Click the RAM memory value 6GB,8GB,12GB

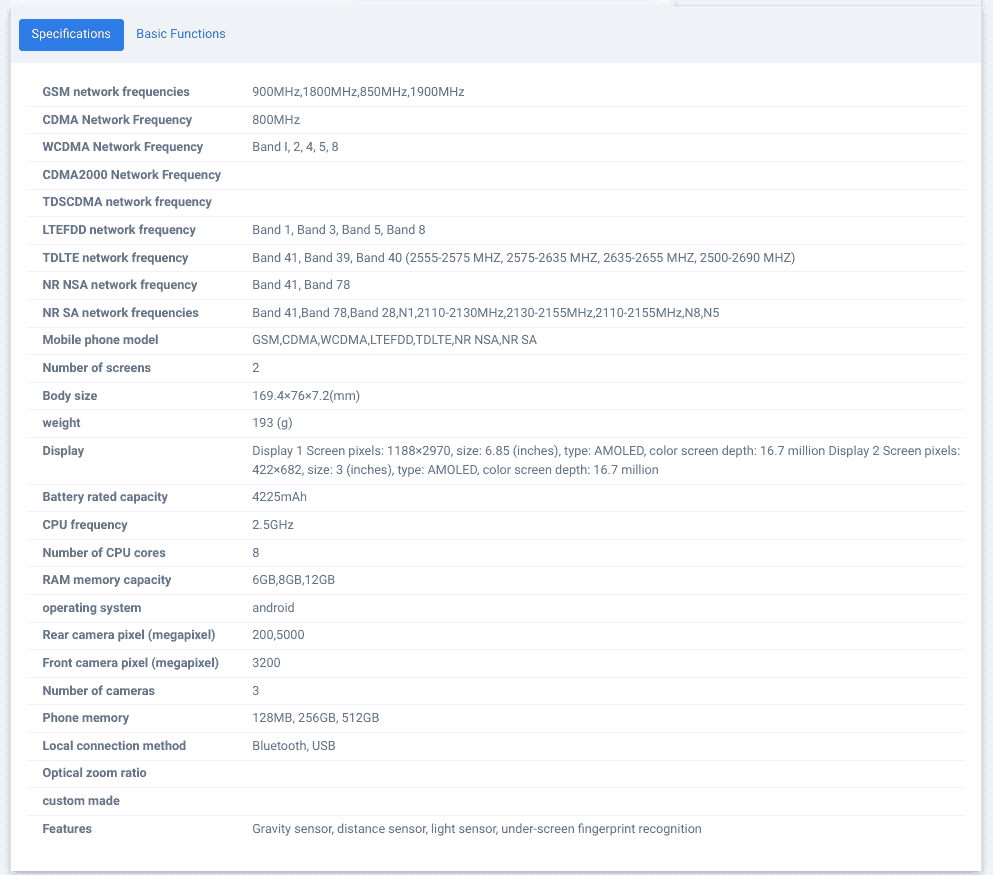point(293,580)
